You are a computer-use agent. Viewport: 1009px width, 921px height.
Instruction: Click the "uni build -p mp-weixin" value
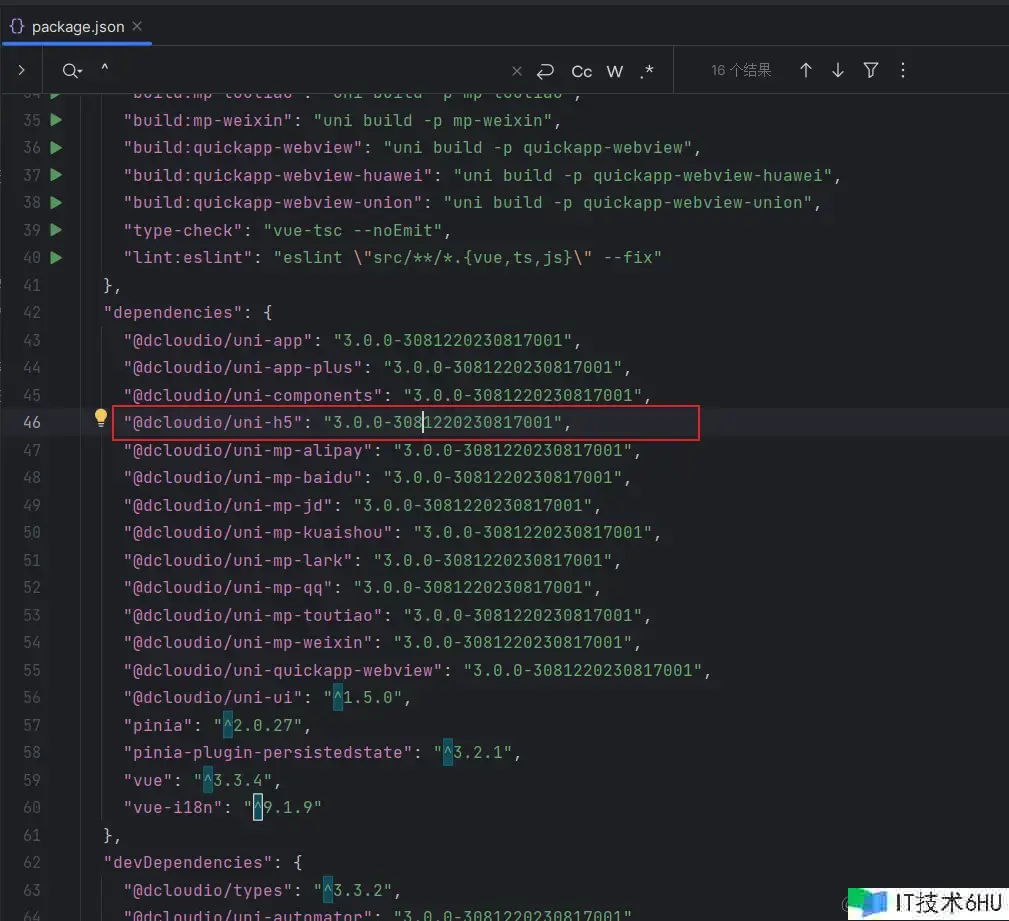[432, 120]
